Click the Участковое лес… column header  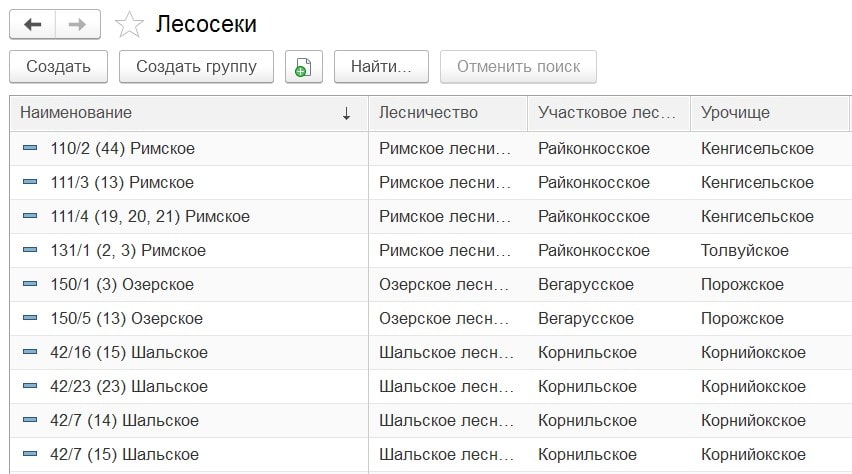[609, 113]
